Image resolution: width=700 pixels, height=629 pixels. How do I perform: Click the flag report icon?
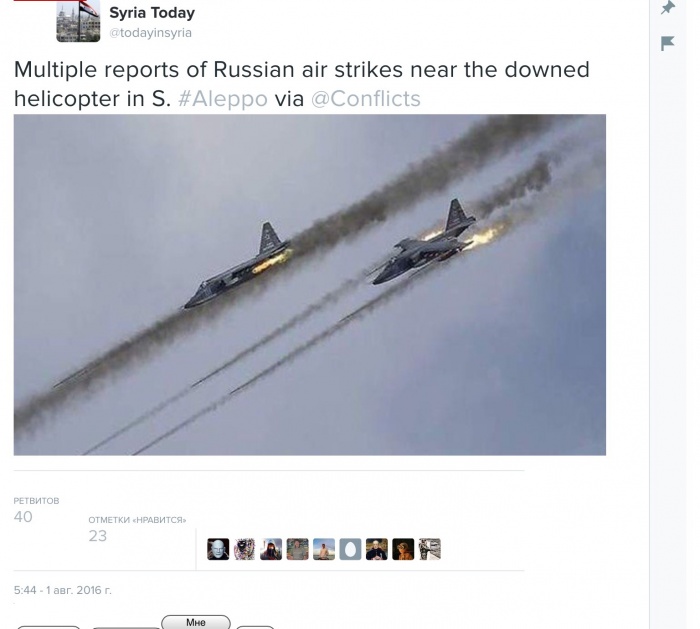click(667, 43)
